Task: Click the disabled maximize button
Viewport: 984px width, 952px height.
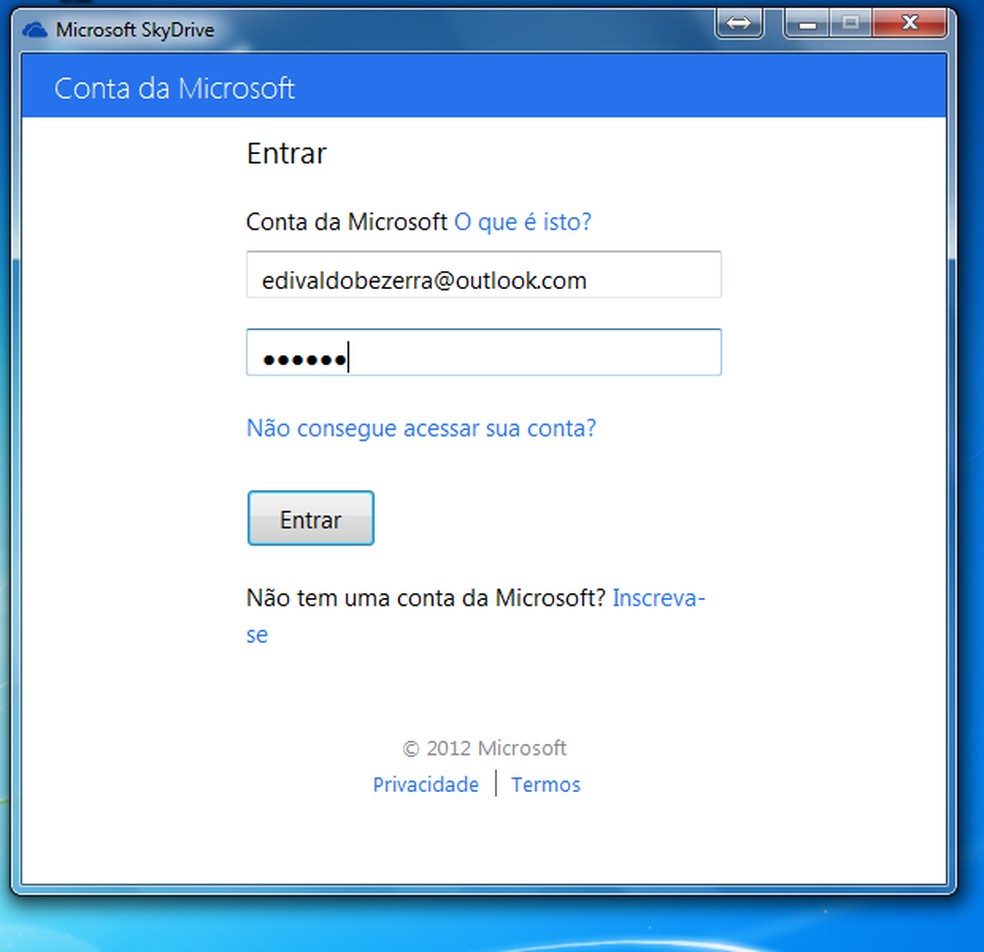Action: [850, 24]
